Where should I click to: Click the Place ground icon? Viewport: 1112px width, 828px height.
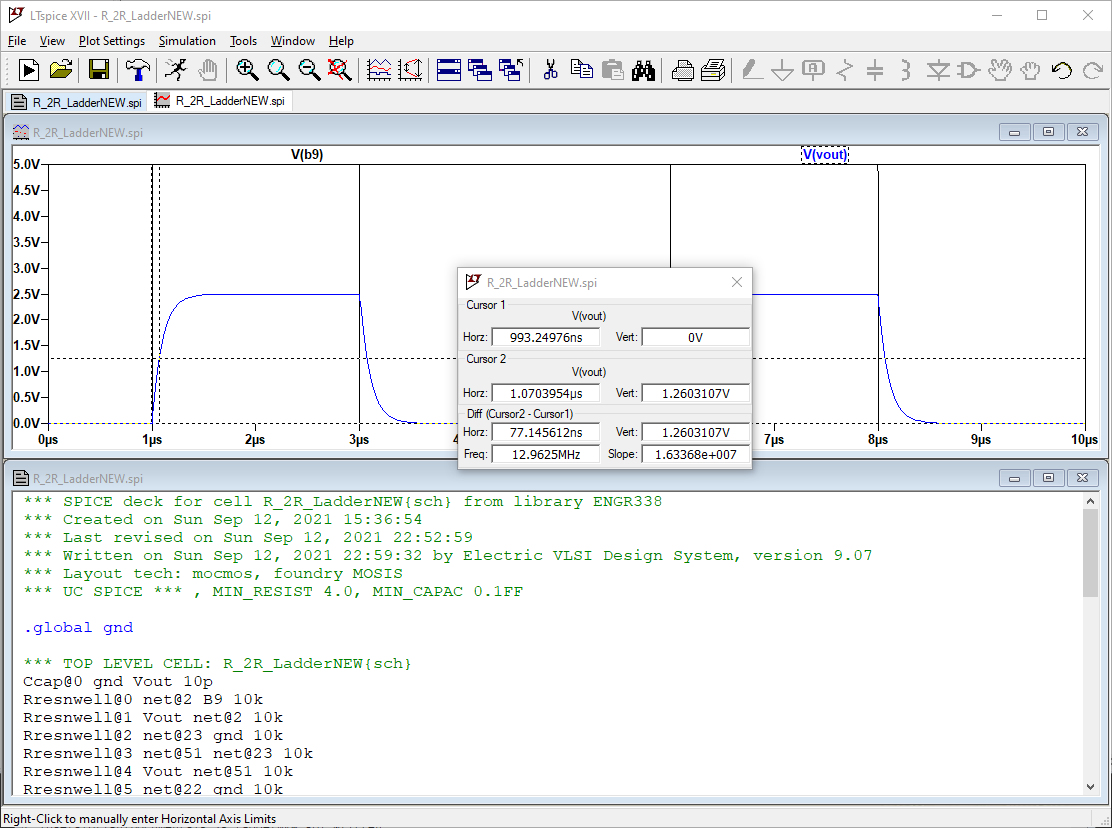[x=782, y=69]
